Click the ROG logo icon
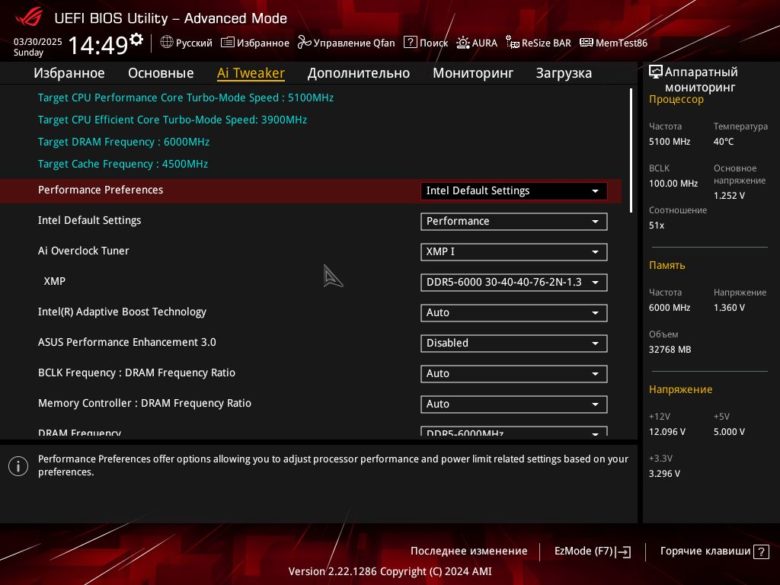 (x=29, y=17)
